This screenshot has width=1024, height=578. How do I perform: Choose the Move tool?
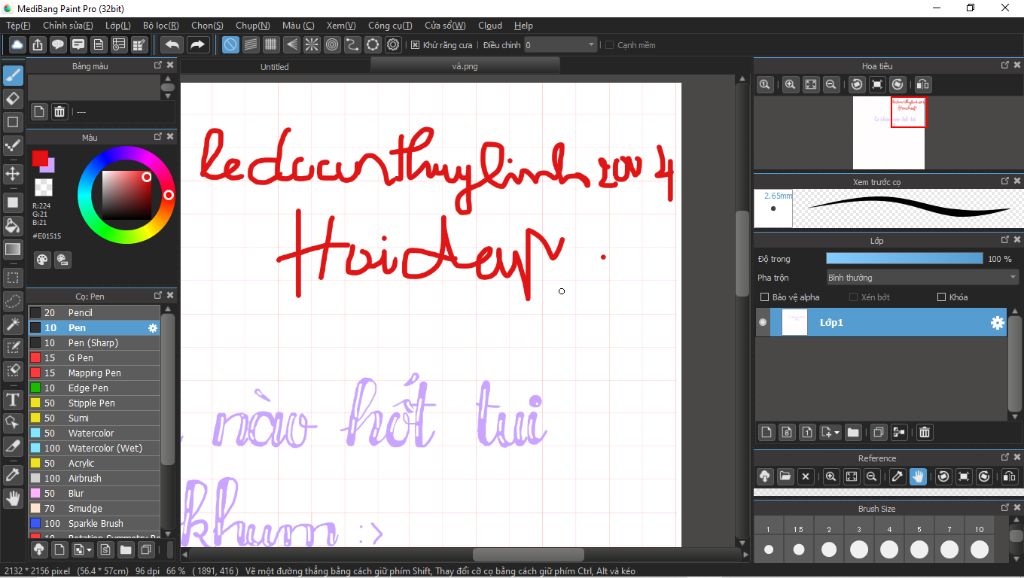tap(12, 173)
